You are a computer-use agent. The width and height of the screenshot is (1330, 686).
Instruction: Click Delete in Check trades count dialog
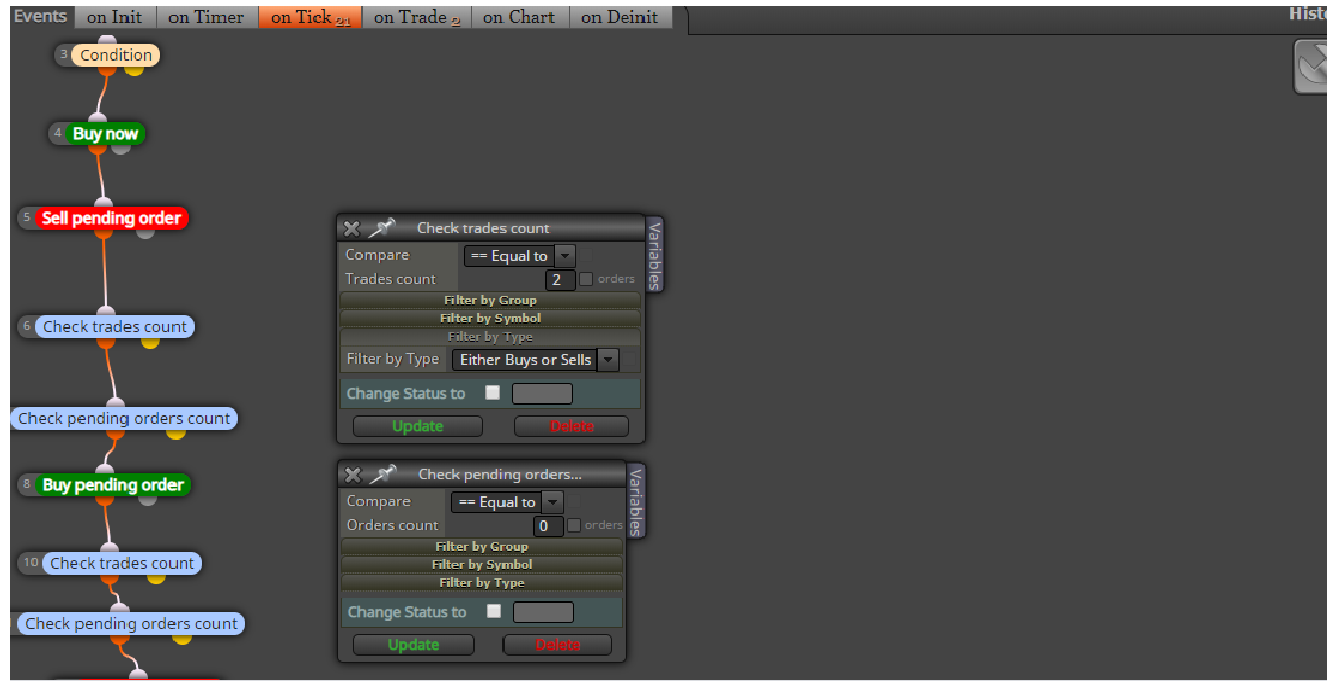point(572,426)
